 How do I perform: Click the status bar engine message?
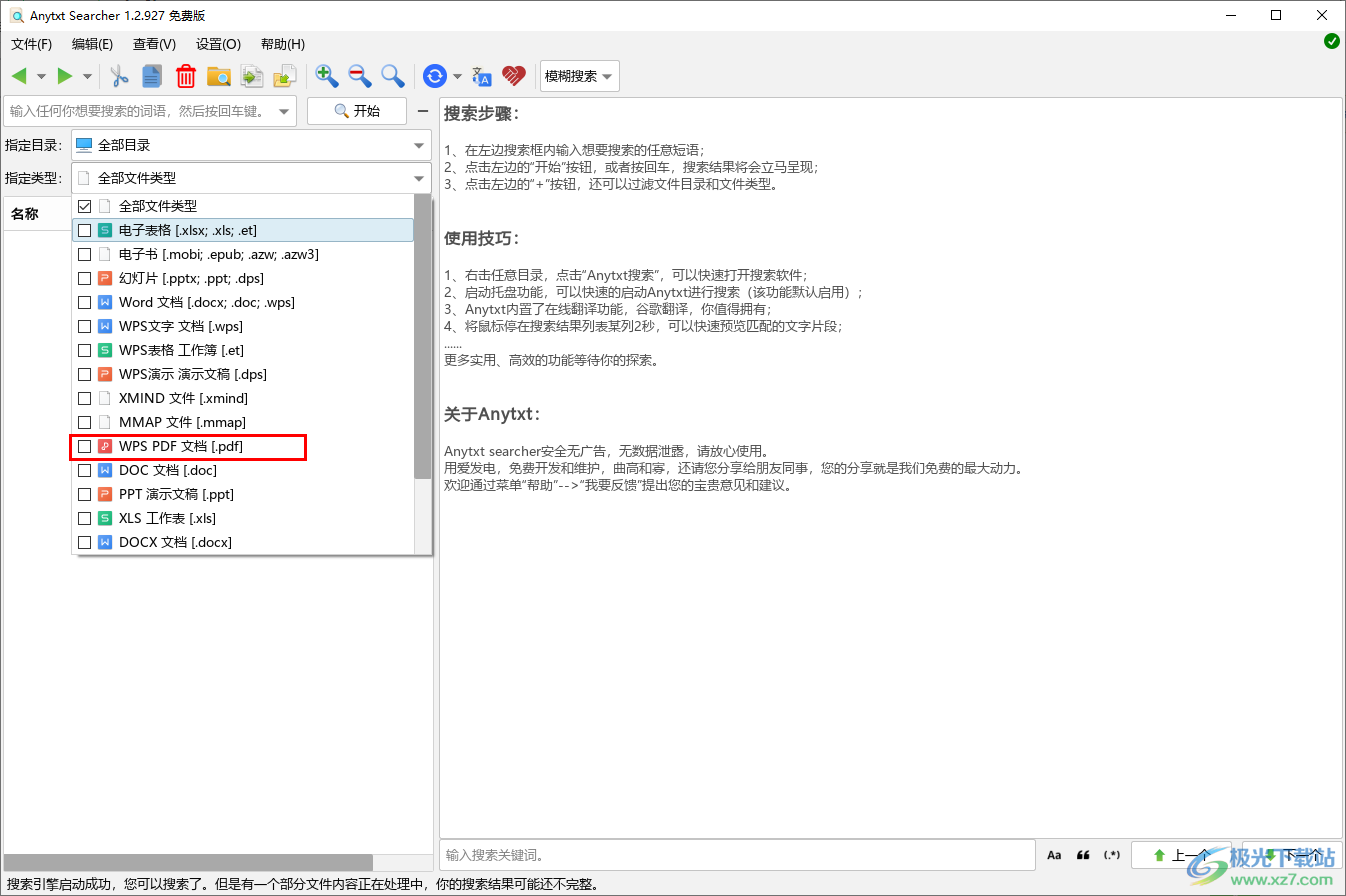point(302,885)
